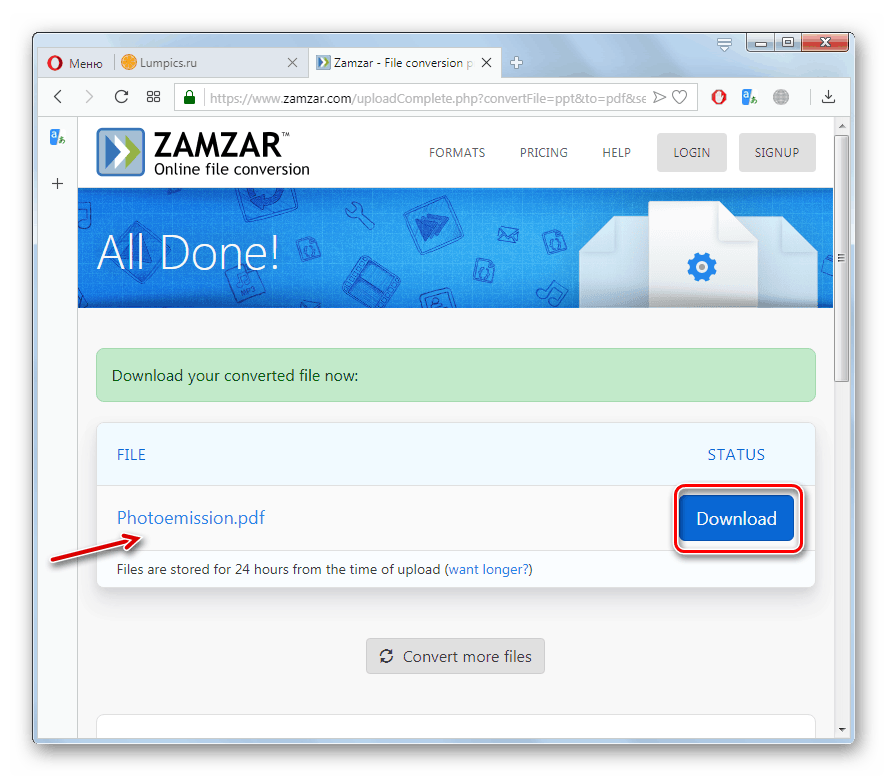Open a new tab with plus button

(x=516, y=63)
